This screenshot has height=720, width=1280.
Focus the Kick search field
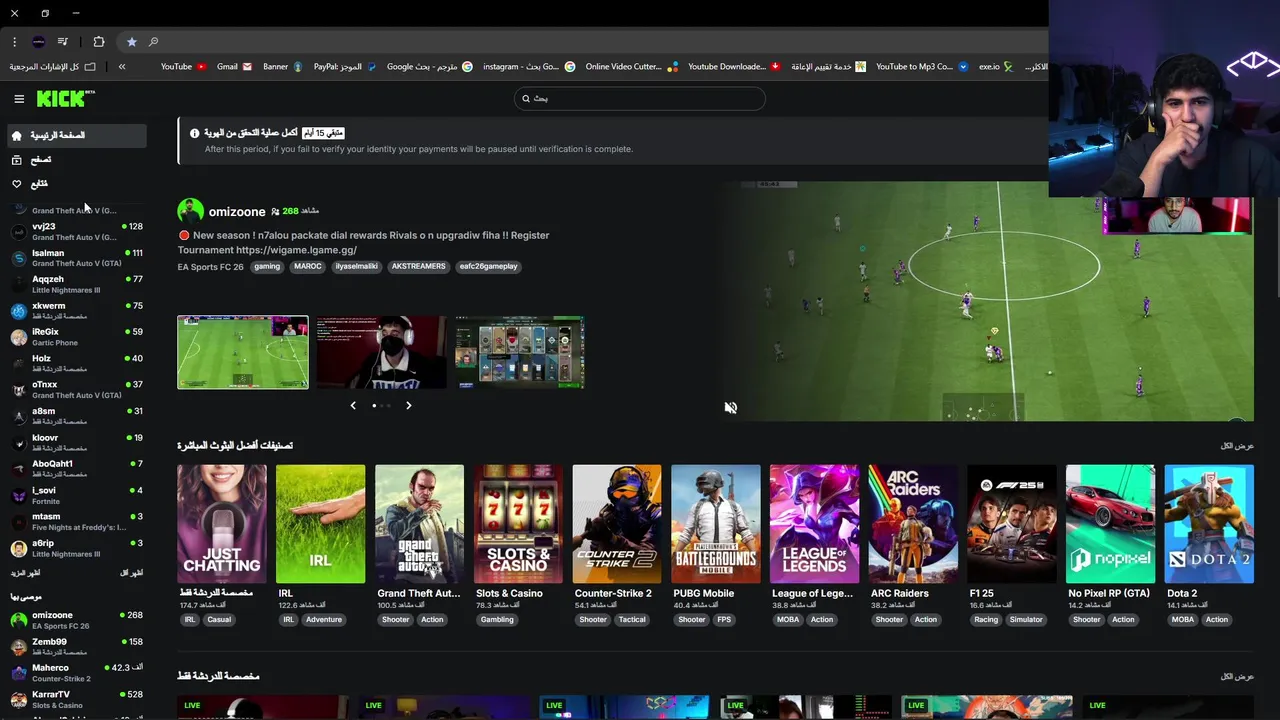click(x=640, y=98)
